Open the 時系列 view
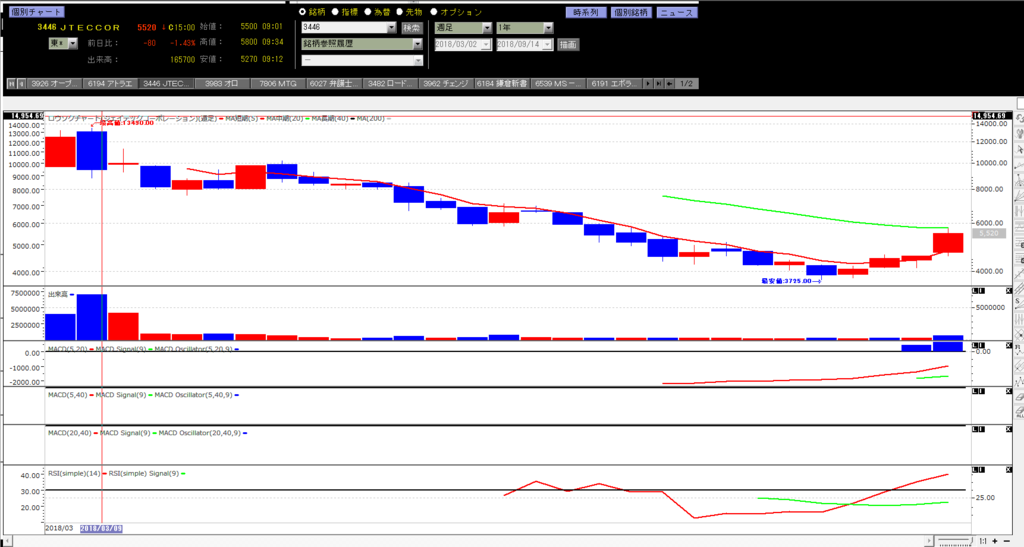The image size is (1024, 547). tap(586, 12)
